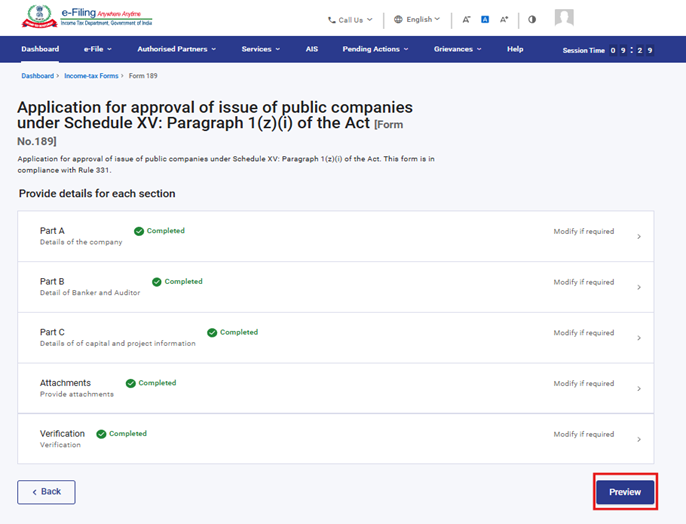Screen dimensions: 686x524
Task: Open the user profile avatar
Action: 564,18
